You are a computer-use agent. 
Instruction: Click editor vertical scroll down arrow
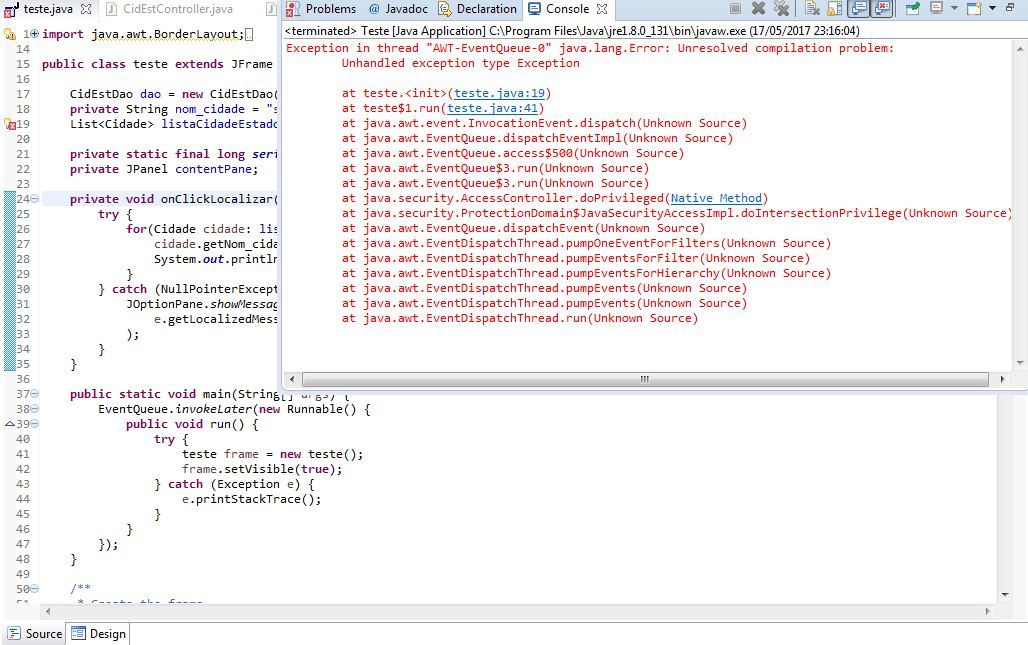pyautogui.click(x=1006, y=595)
